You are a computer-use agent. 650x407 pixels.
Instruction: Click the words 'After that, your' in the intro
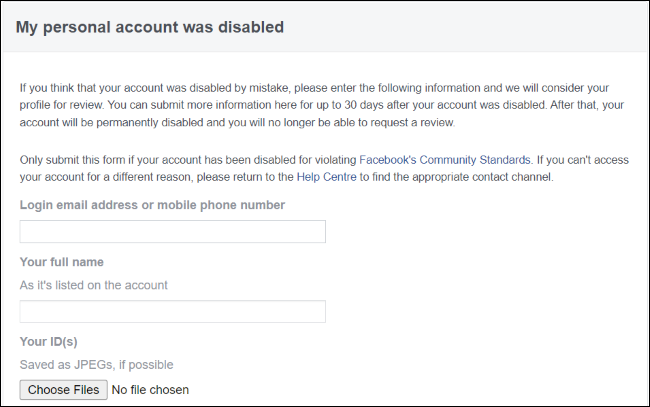[587, 105]
